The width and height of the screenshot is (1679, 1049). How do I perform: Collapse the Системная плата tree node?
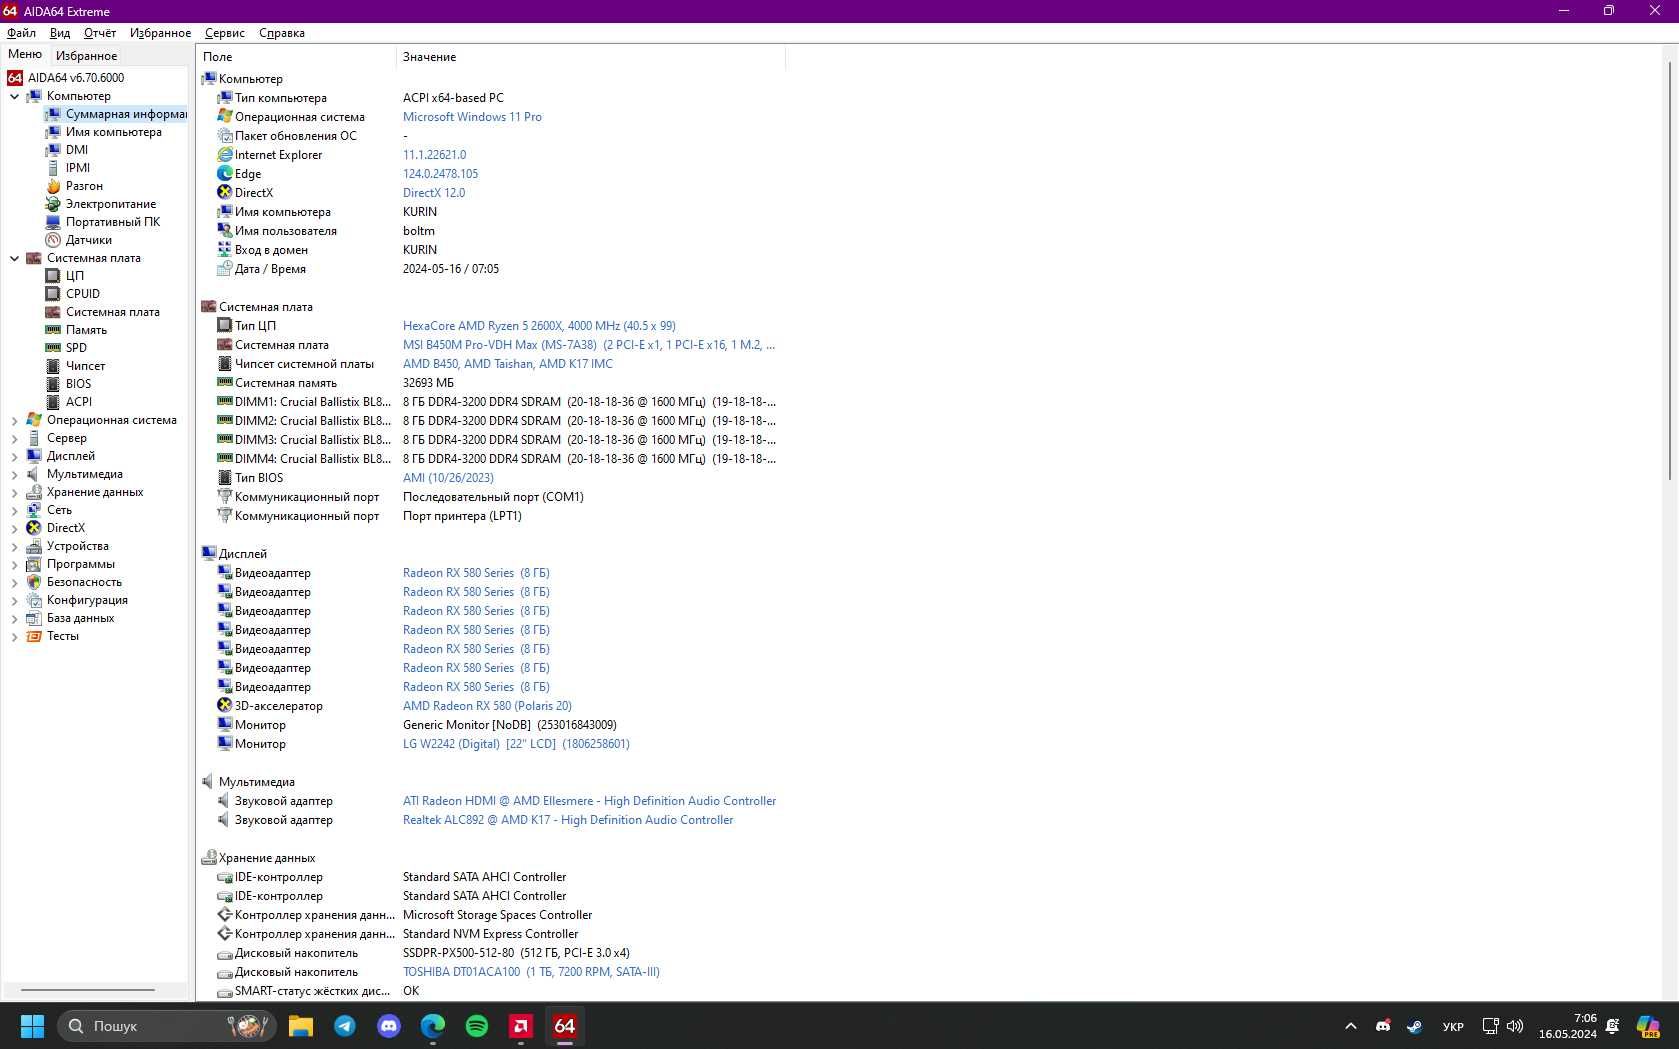(14, 259)
